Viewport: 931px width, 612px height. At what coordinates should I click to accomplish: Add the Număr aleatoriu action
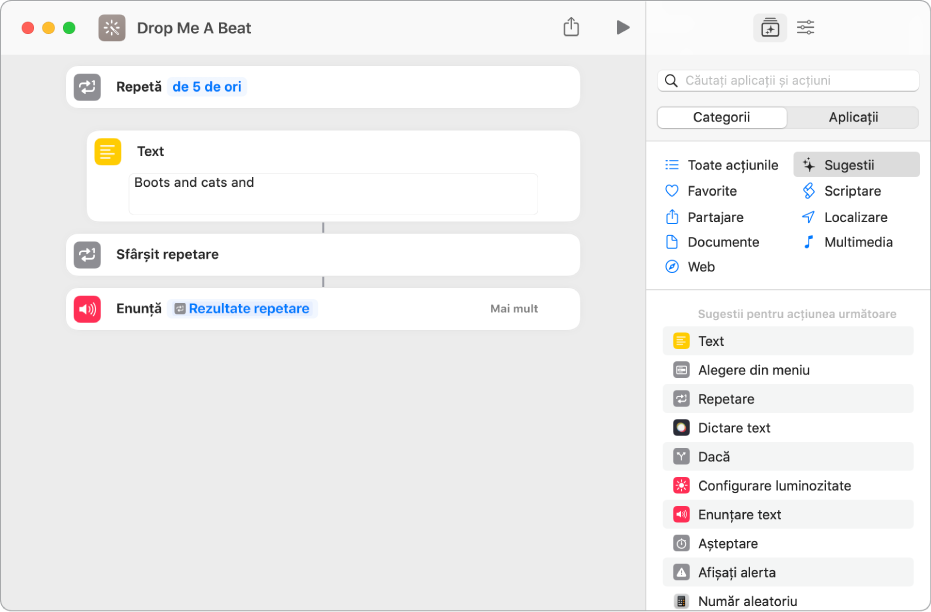point(788,601)
